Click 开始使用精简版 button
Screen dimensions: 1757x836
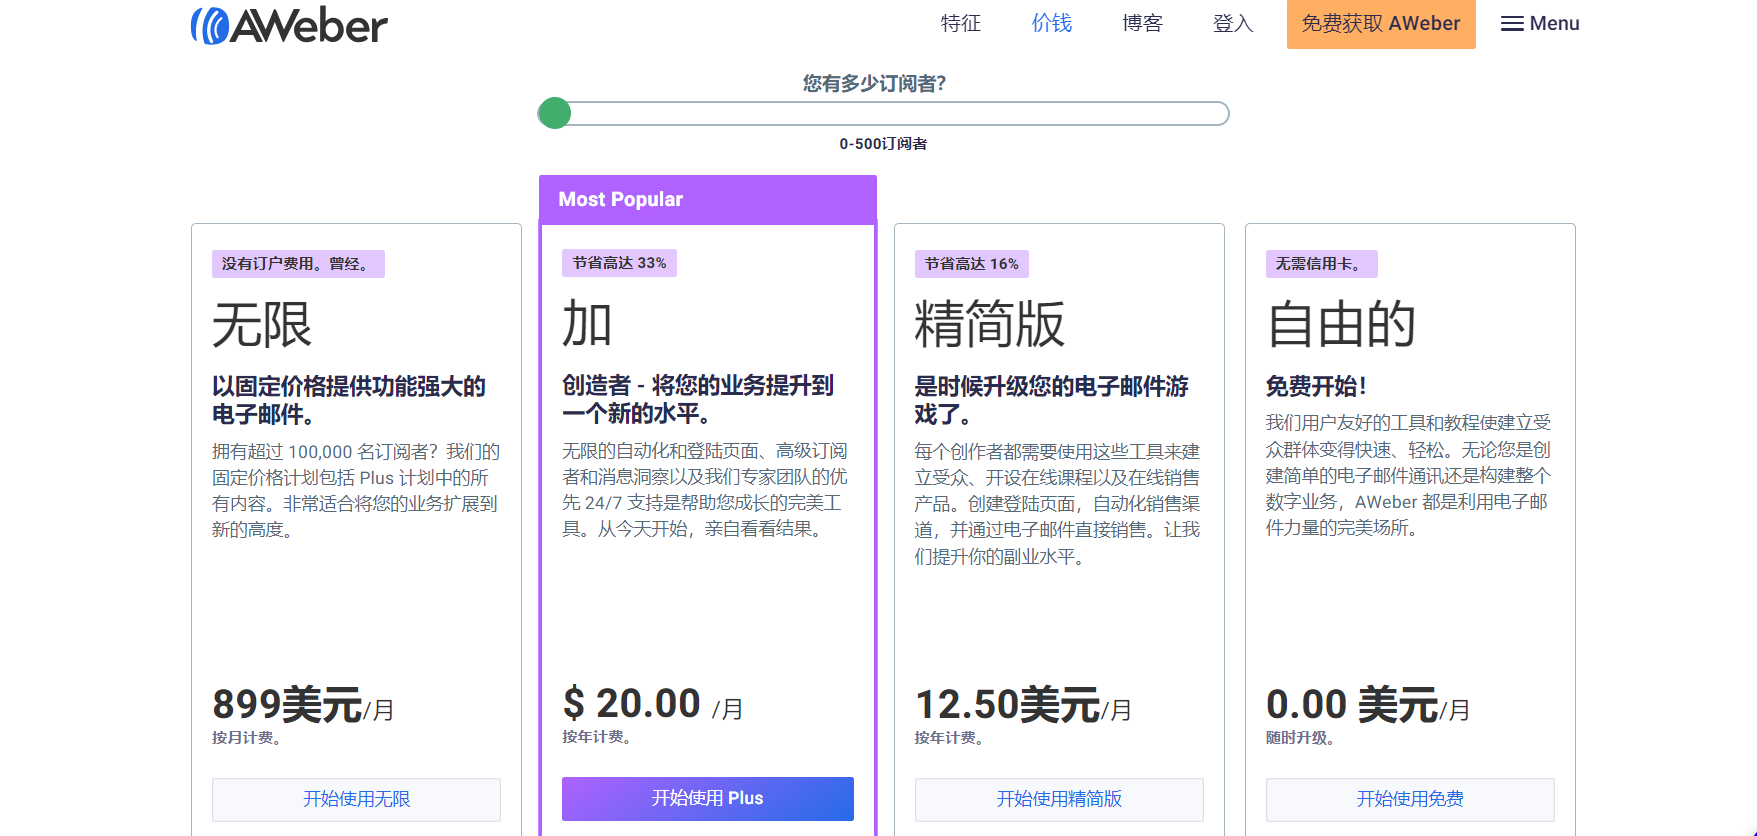click(x=1059, y=799)
